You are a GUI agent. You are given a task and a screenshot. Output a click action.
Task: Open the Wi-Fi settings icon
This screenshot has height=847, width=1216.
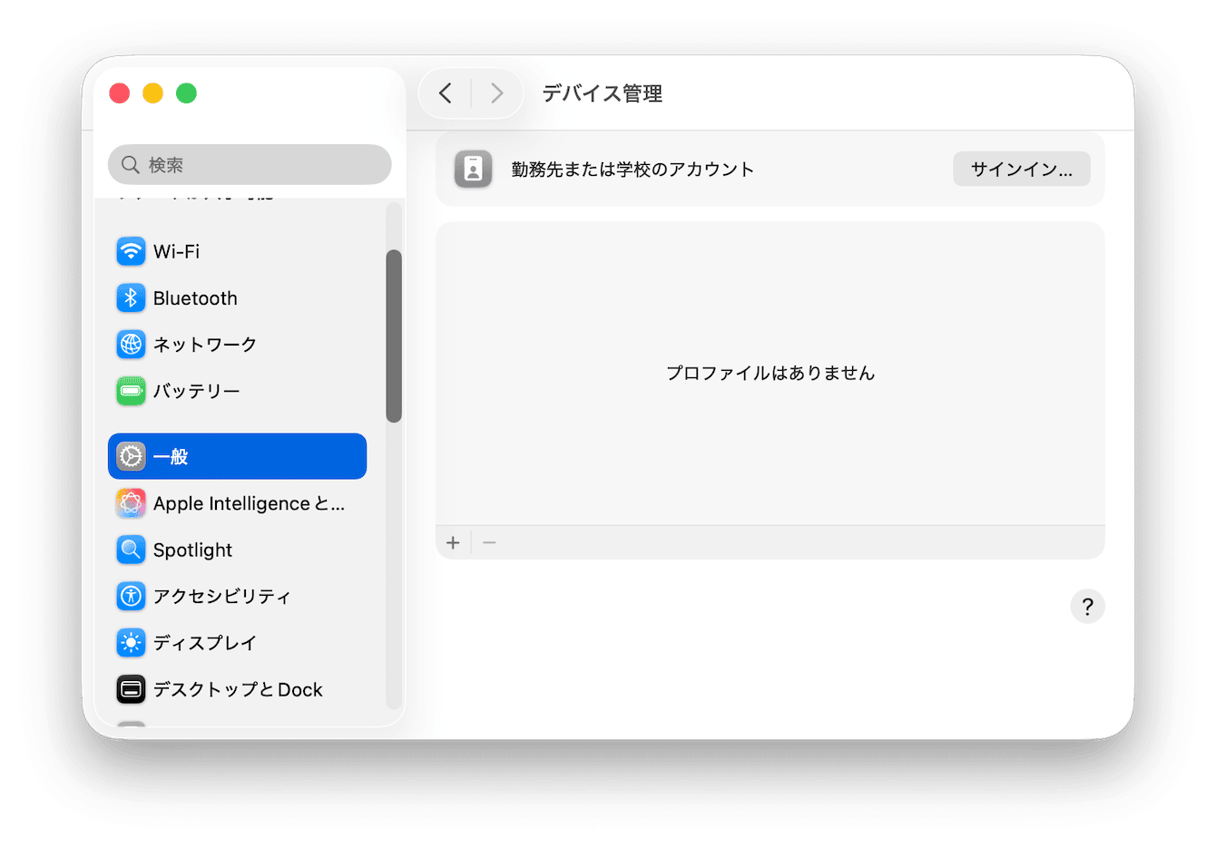coord(131,251)
